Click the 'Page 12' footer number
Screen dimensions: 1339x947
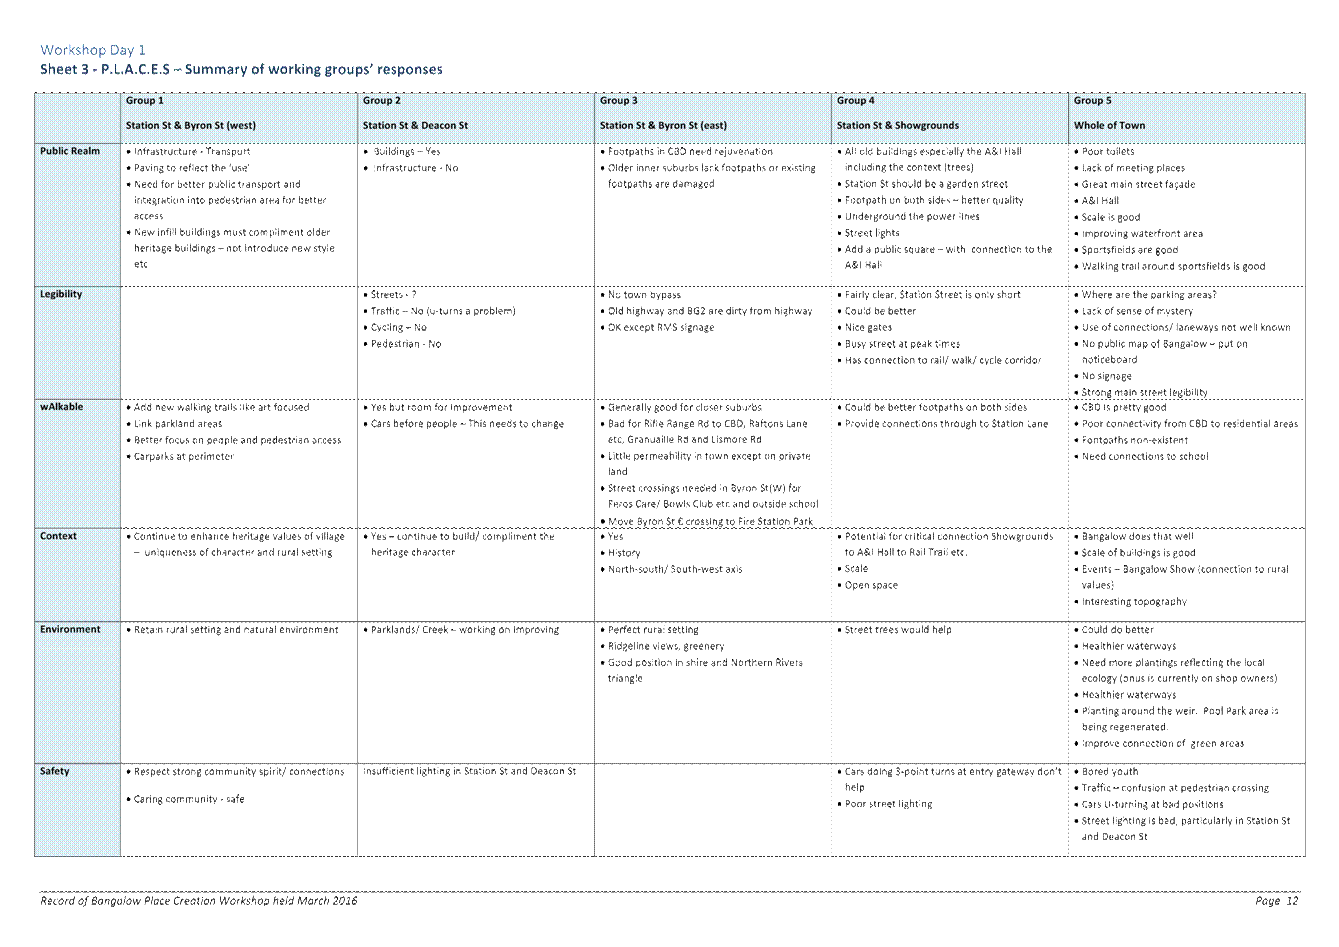pyautogui.click(x=1277, y=901)
